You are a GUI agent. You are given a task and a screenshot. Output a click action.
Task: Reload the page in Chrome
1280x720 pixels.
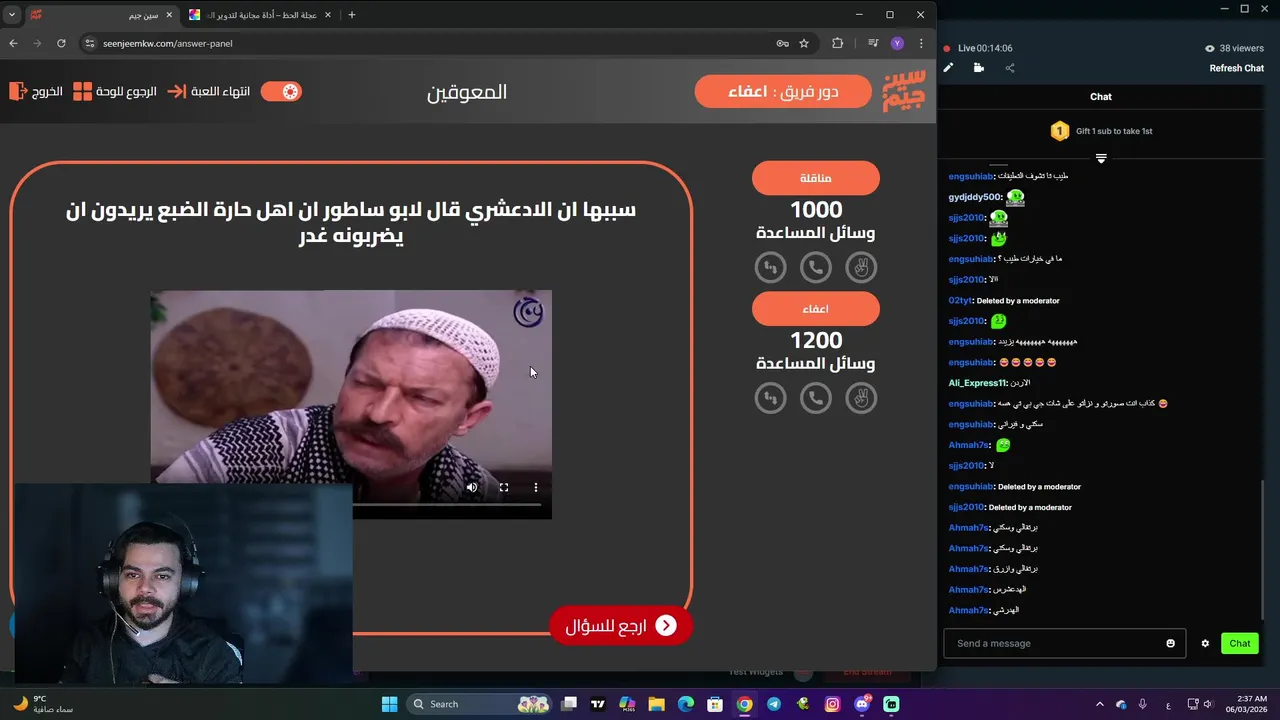61,43
